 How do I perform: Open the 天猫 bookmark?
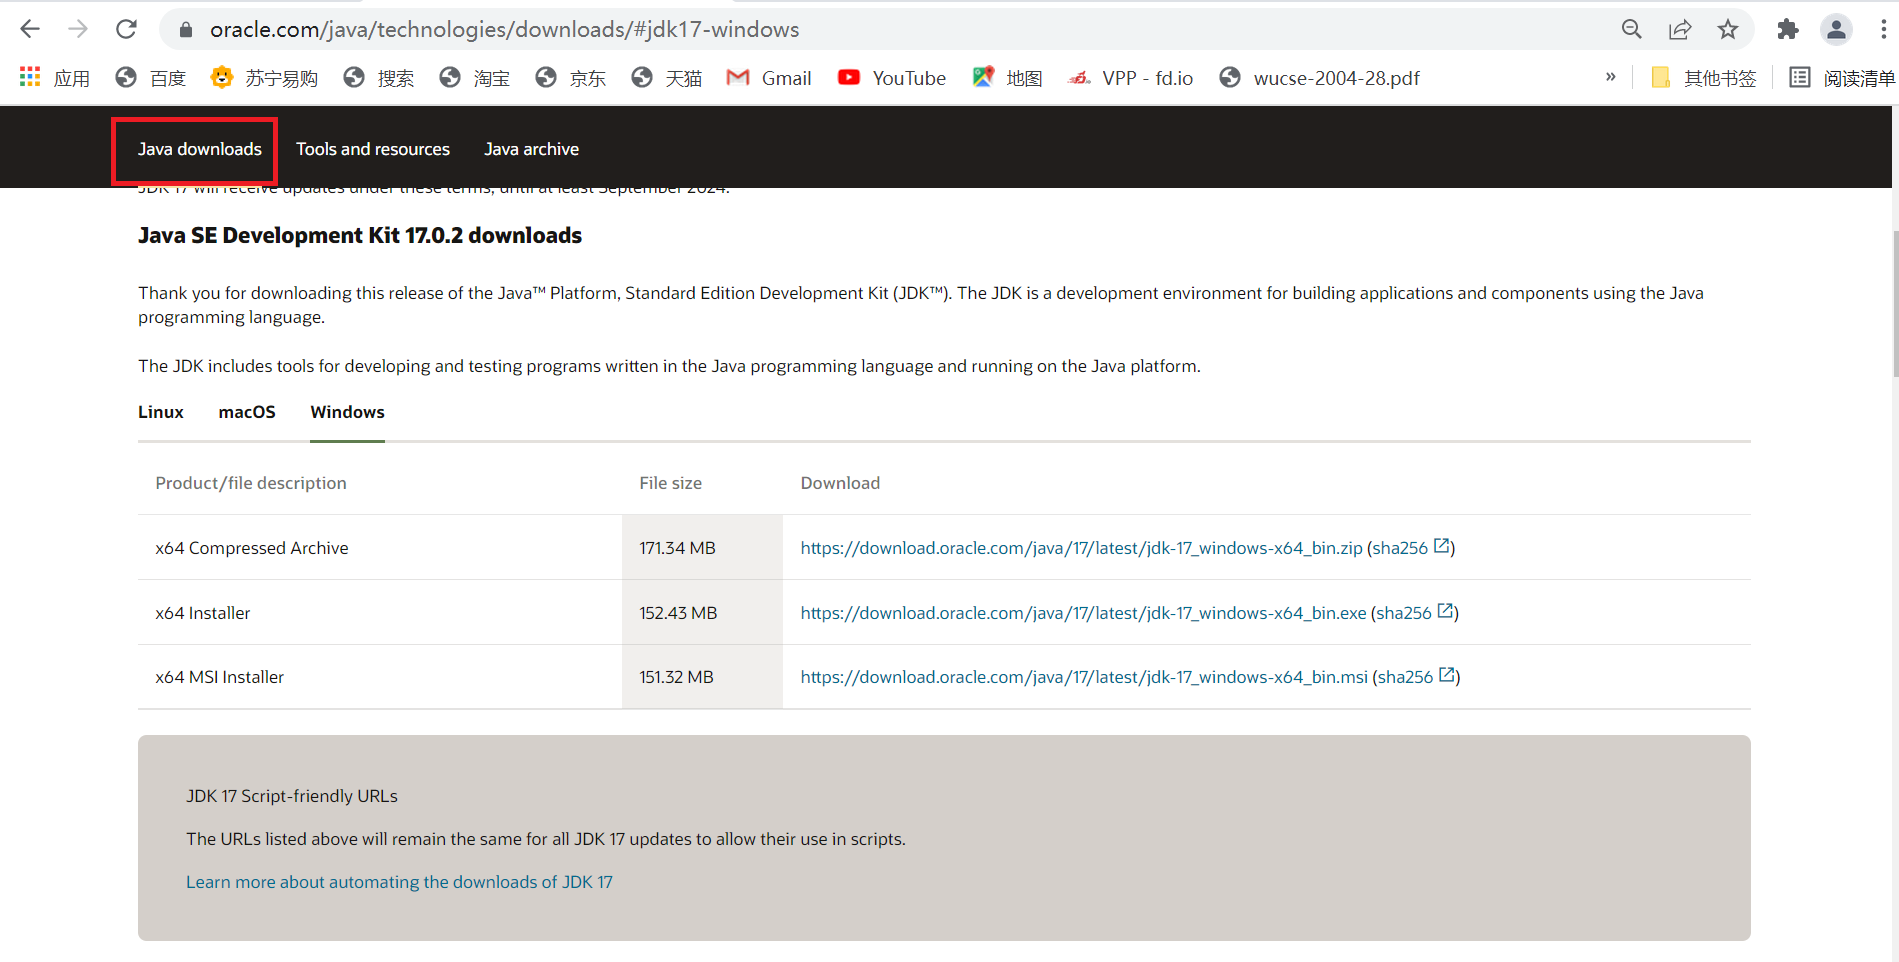666,78
